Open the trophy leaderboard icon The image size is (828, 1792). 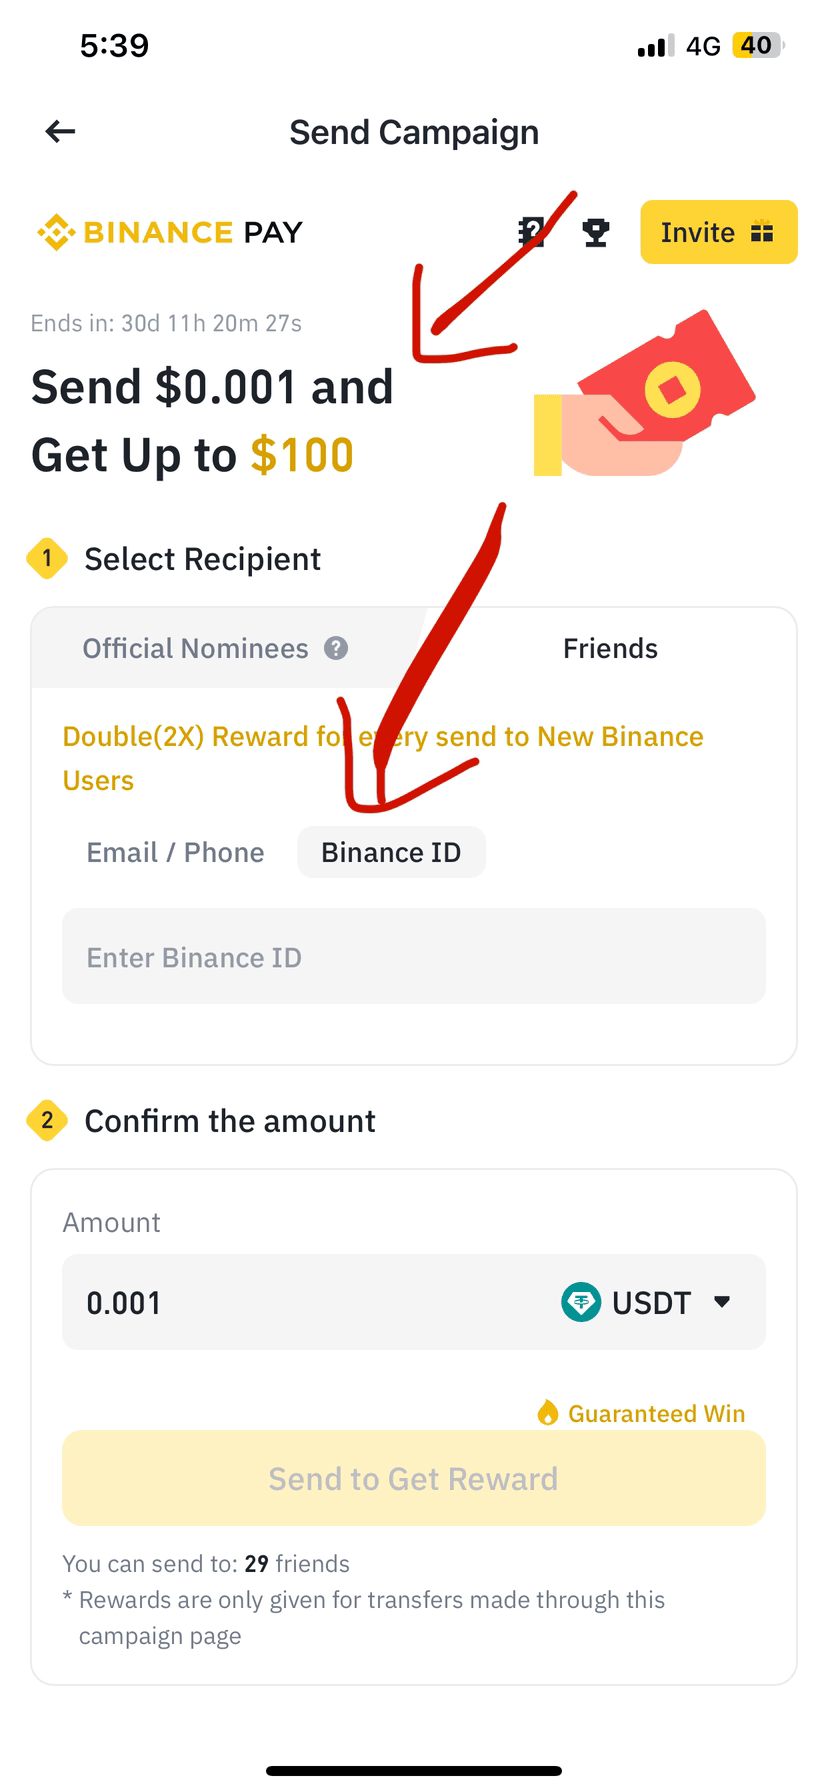pos(596,232)
